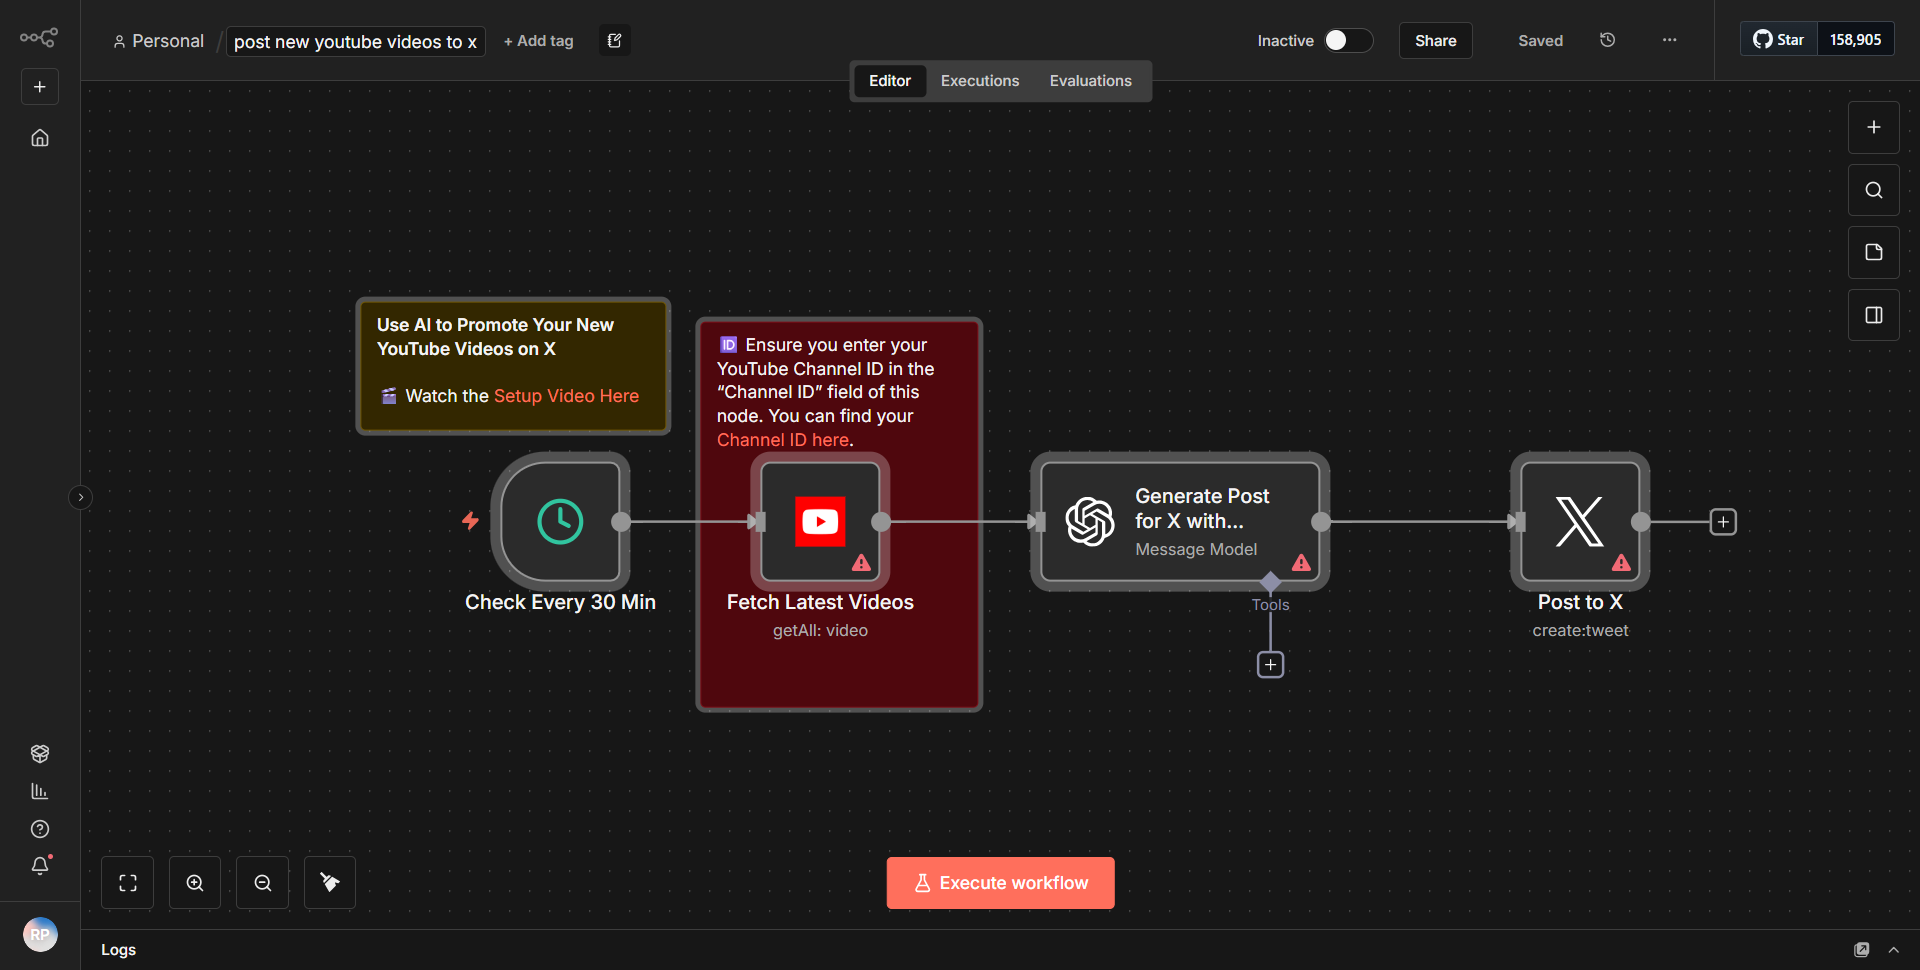Viewport: 1920px width, 970px height.
Task: Add a tool via the Tools plus connector
Action: point(1270,665)
